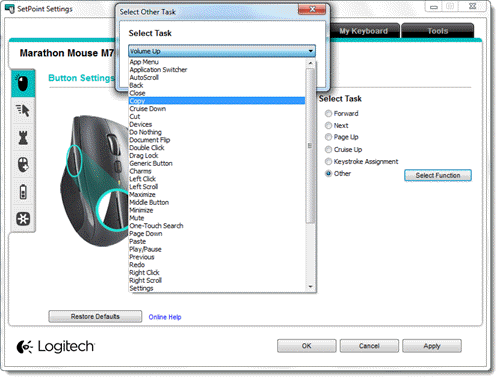The image size is (500, 380).
Task: Choose Right Click in the list
Action: (x=217, y=273)
